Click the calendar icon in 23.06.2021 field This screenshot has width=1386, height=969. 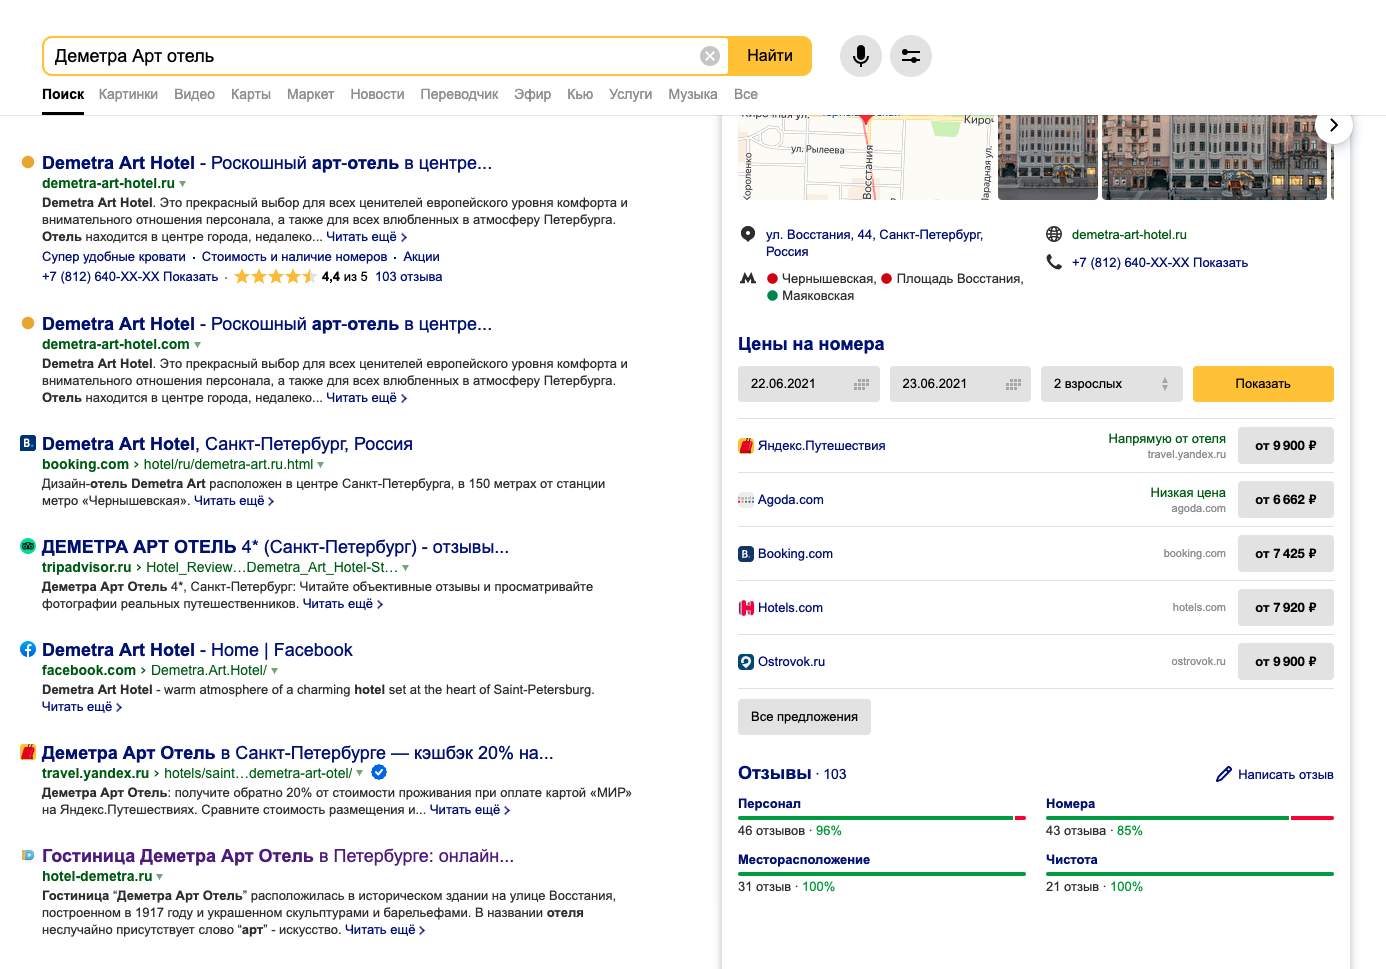pyautogui.click(x=1013, y=384)
